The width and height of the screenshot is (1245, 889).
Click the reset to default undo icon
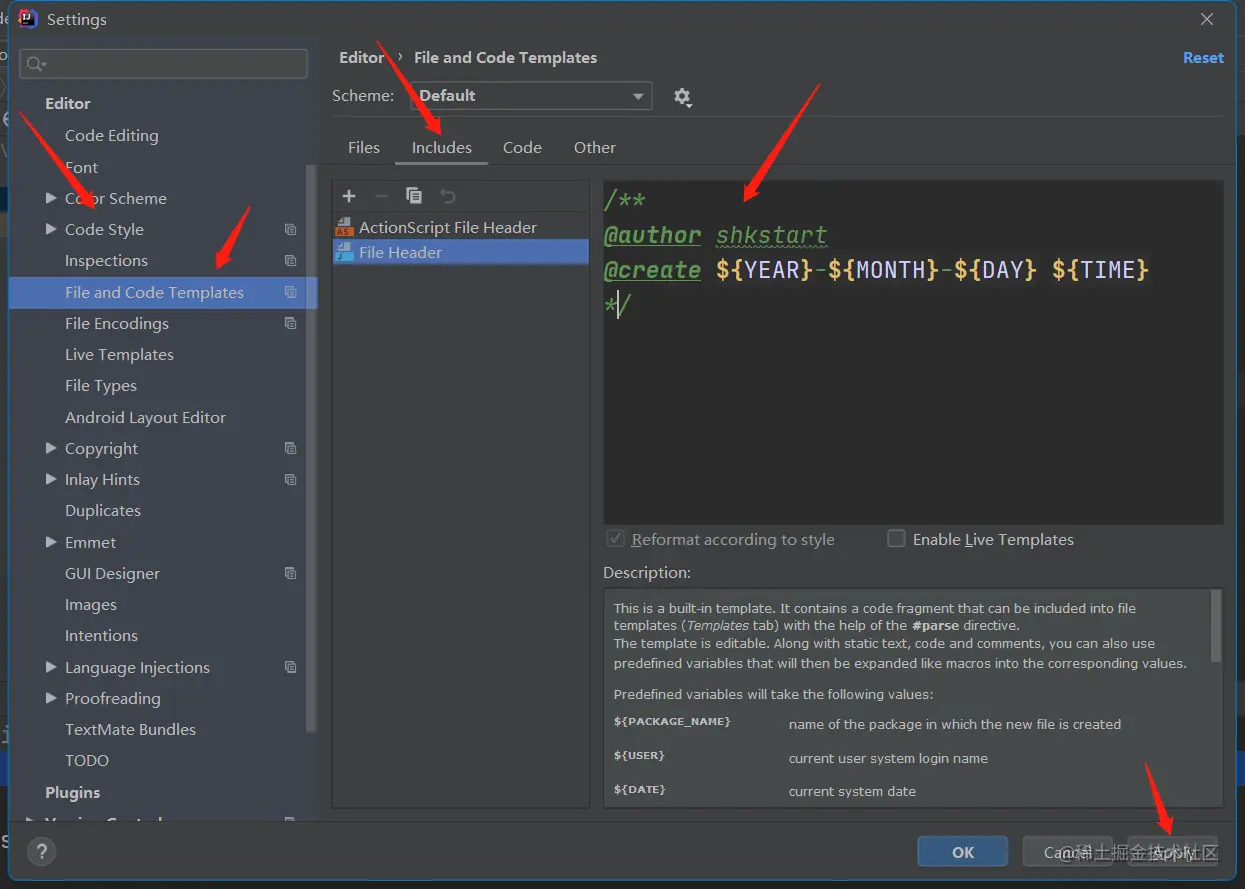pyautogui.click(x=448, y=196)
